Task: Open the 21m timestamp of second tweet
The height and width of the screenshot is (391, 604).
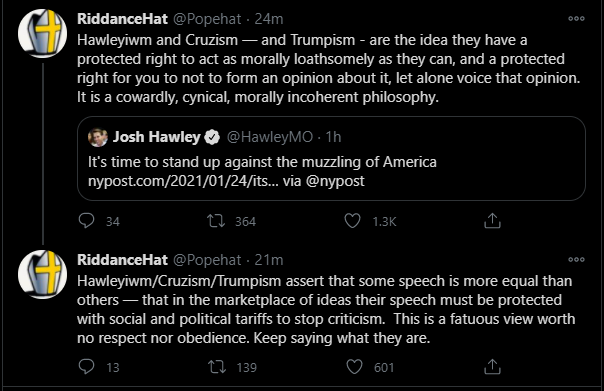Action: point(269,260)
